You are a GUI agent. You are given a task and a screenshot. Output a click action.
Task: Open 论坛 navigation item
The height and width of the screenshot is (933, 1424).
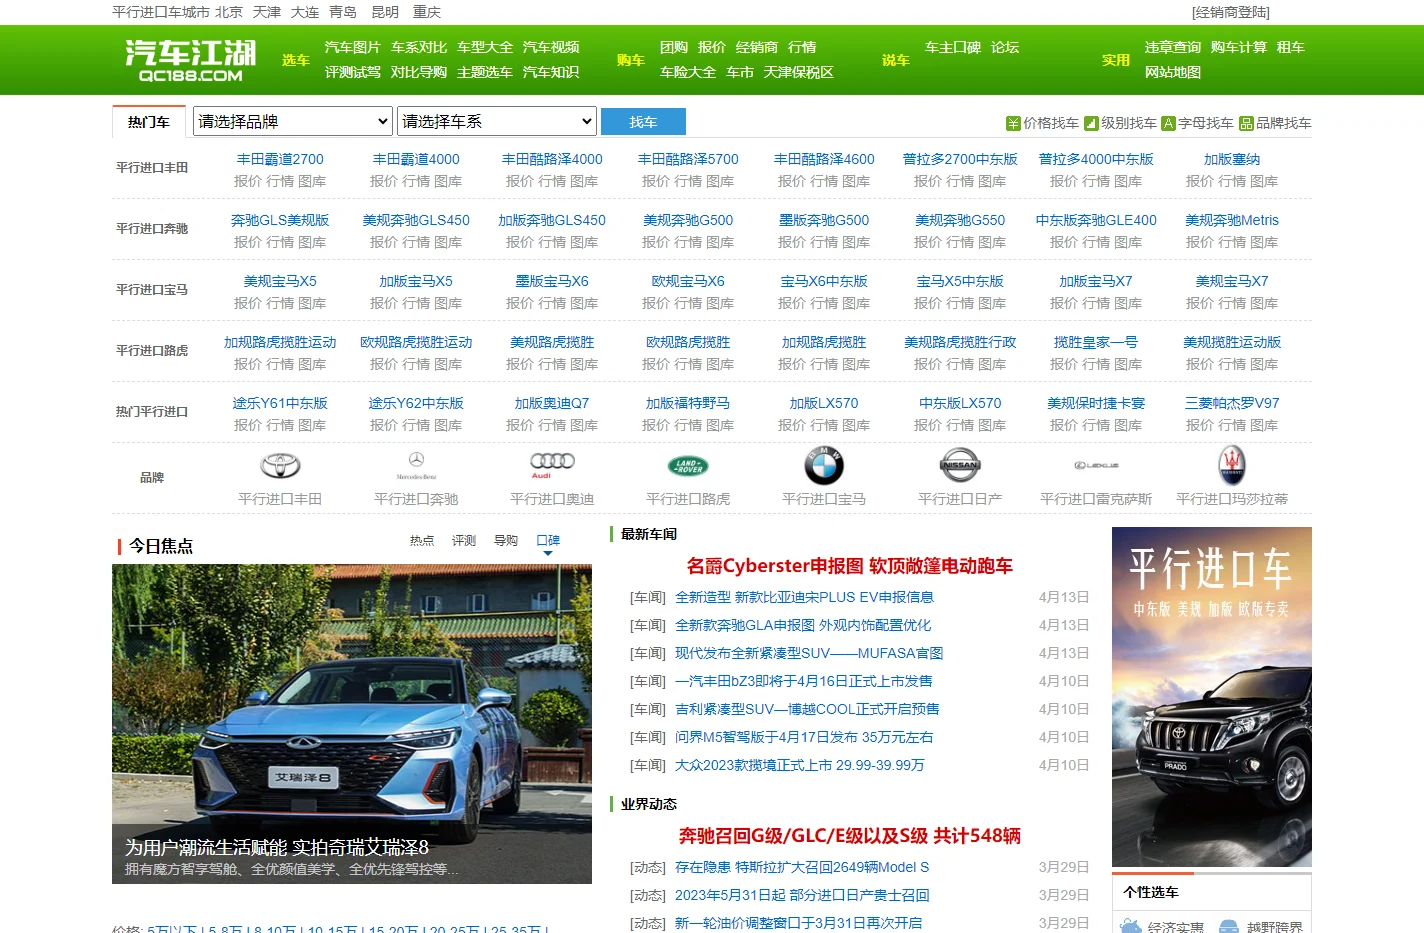[1005, 47]
